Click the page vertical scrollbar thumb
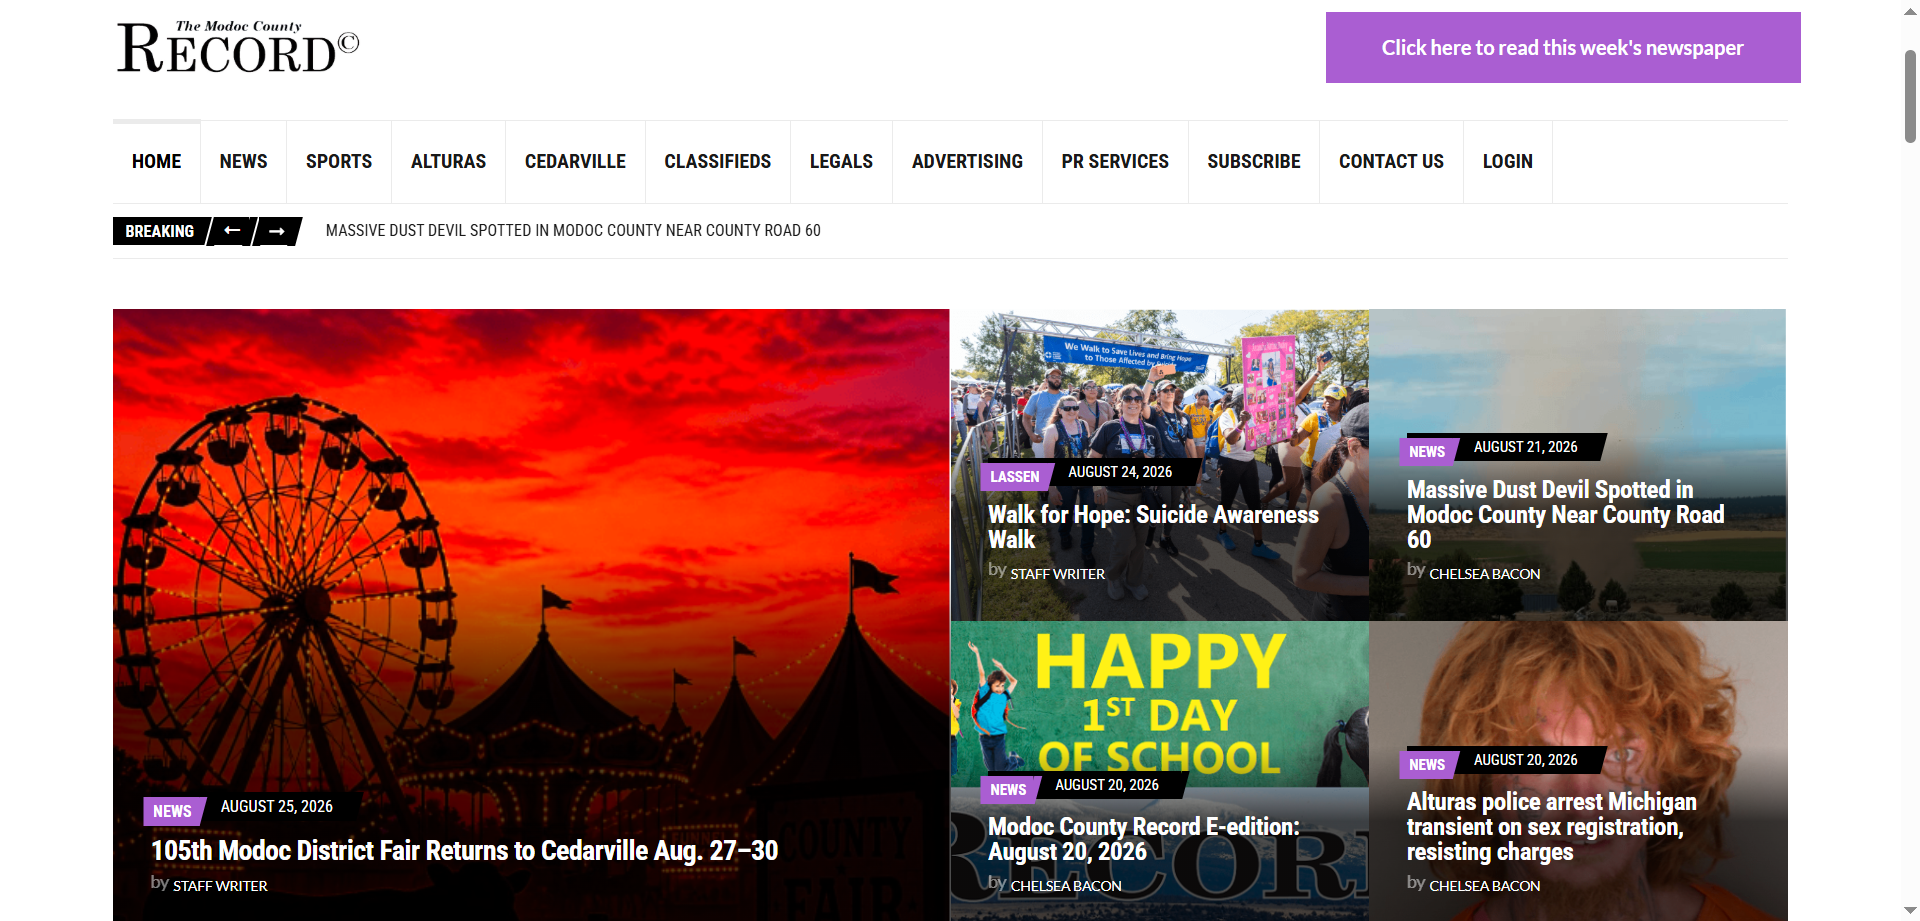The height and width of the screenshot is (921, 1920). click(1910, 95)
